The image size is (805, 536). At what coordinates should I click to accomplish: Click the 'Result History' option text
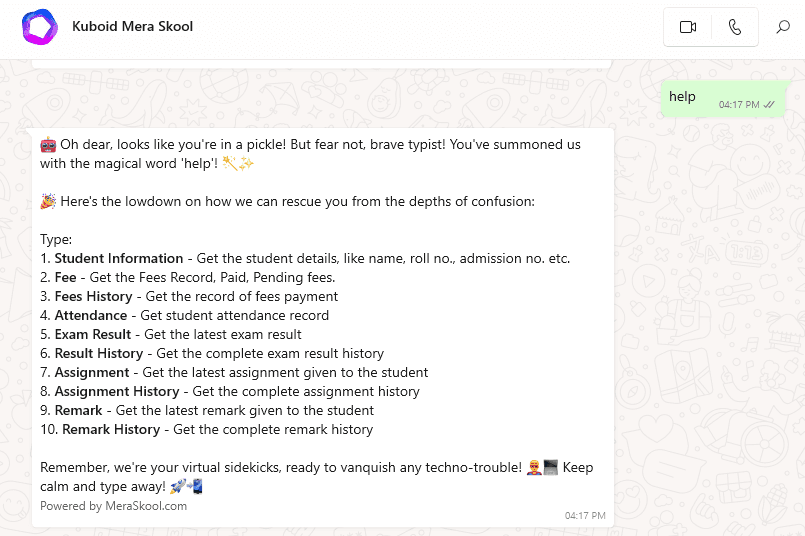click(97, 353)
